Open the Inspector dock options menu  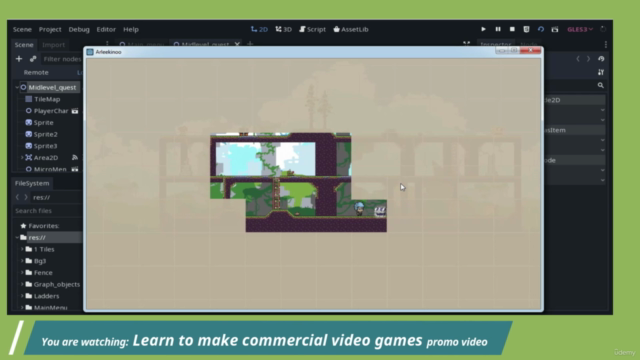click(x=606, y=44)
